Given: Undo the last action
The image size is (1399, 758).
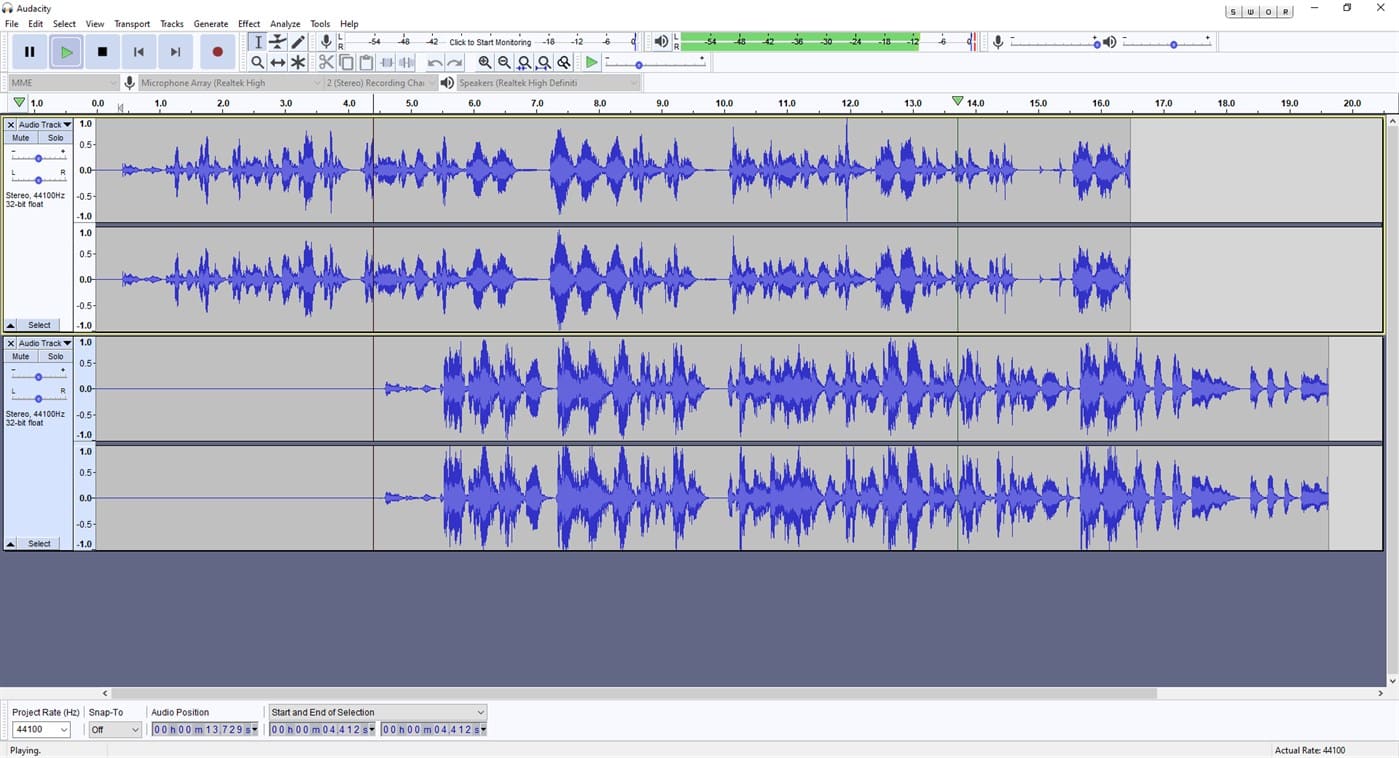Looking at the screenshot, I should [x=434, y=62].
